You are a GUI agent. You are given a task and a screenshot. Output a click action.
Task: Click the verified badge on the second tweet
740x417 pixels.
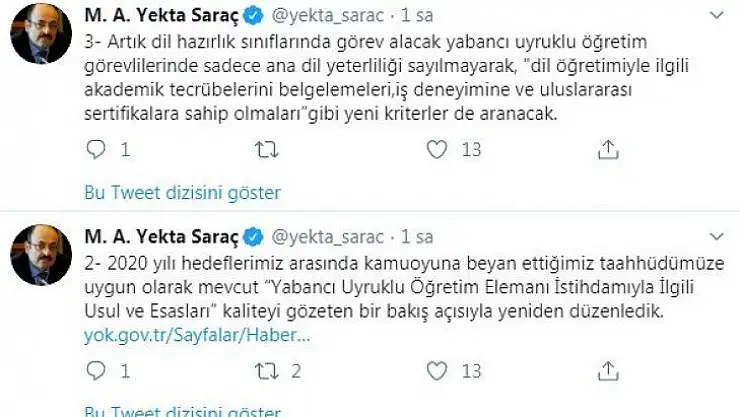point(255,237)
